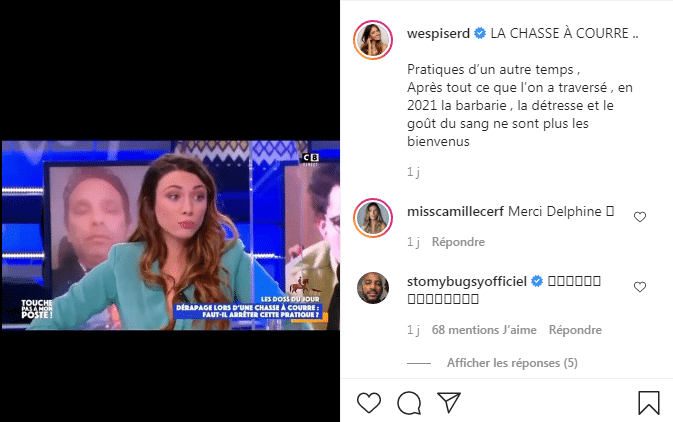Open the misscamillecerf username link
The width and height of the screenshot is (673, 422).
[455, 211]
